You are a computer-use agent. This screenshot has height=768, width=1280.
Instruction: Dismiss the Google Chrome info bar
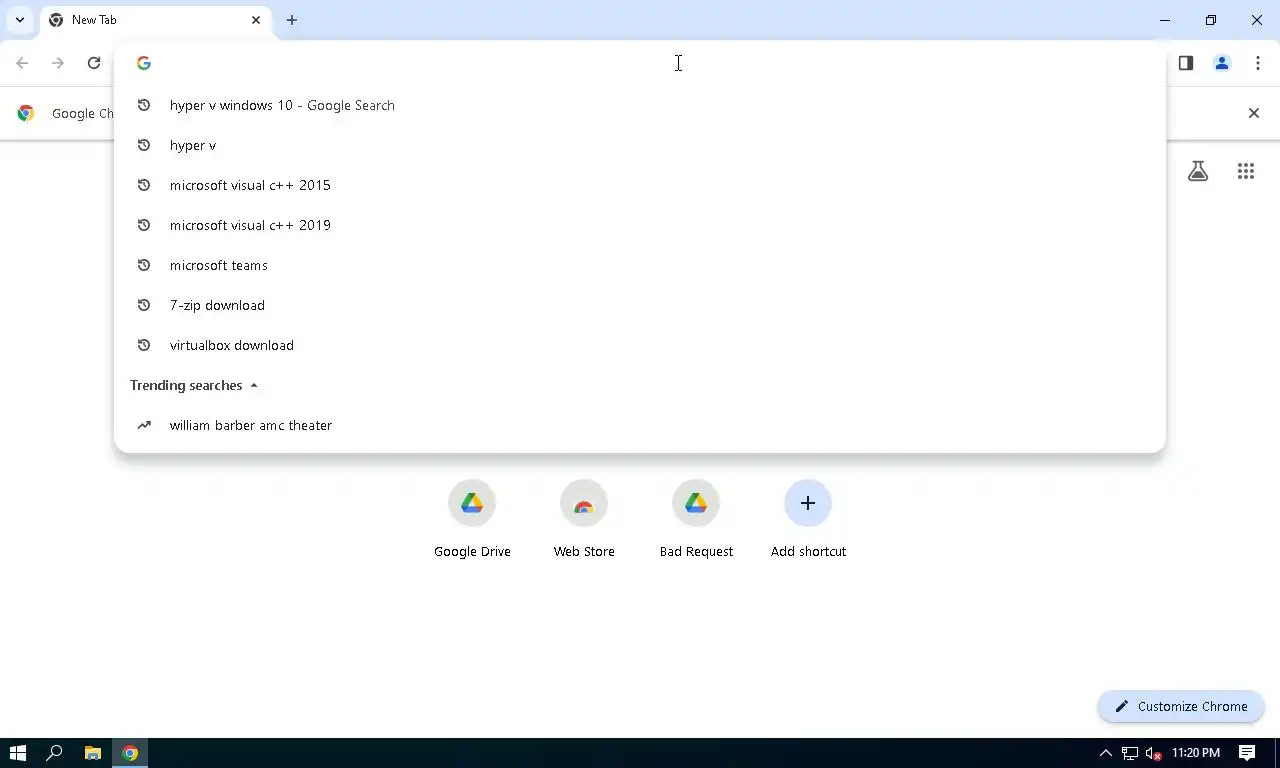tap(1254, 113)
